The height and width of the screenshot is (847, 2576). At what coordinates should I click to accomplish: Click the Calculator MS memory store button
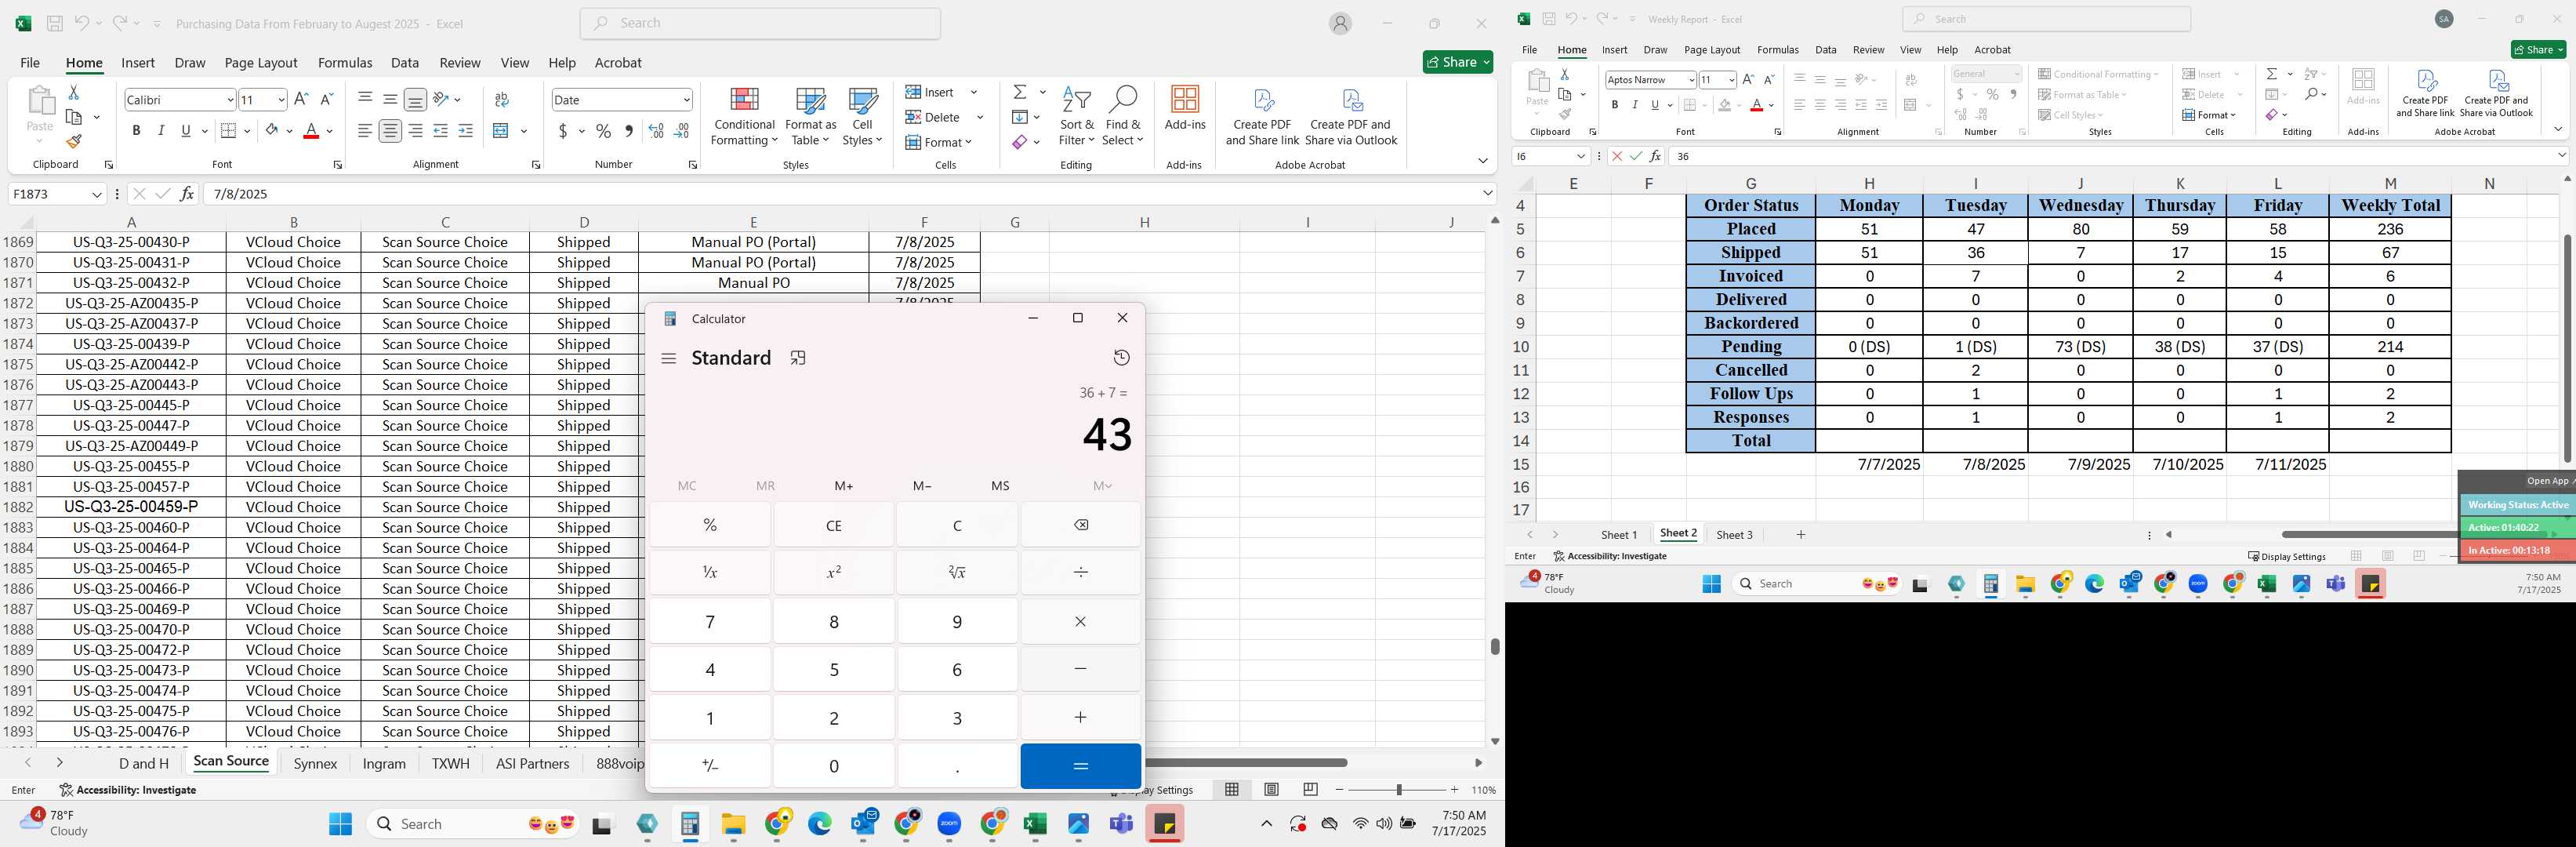pos(1000,486)
